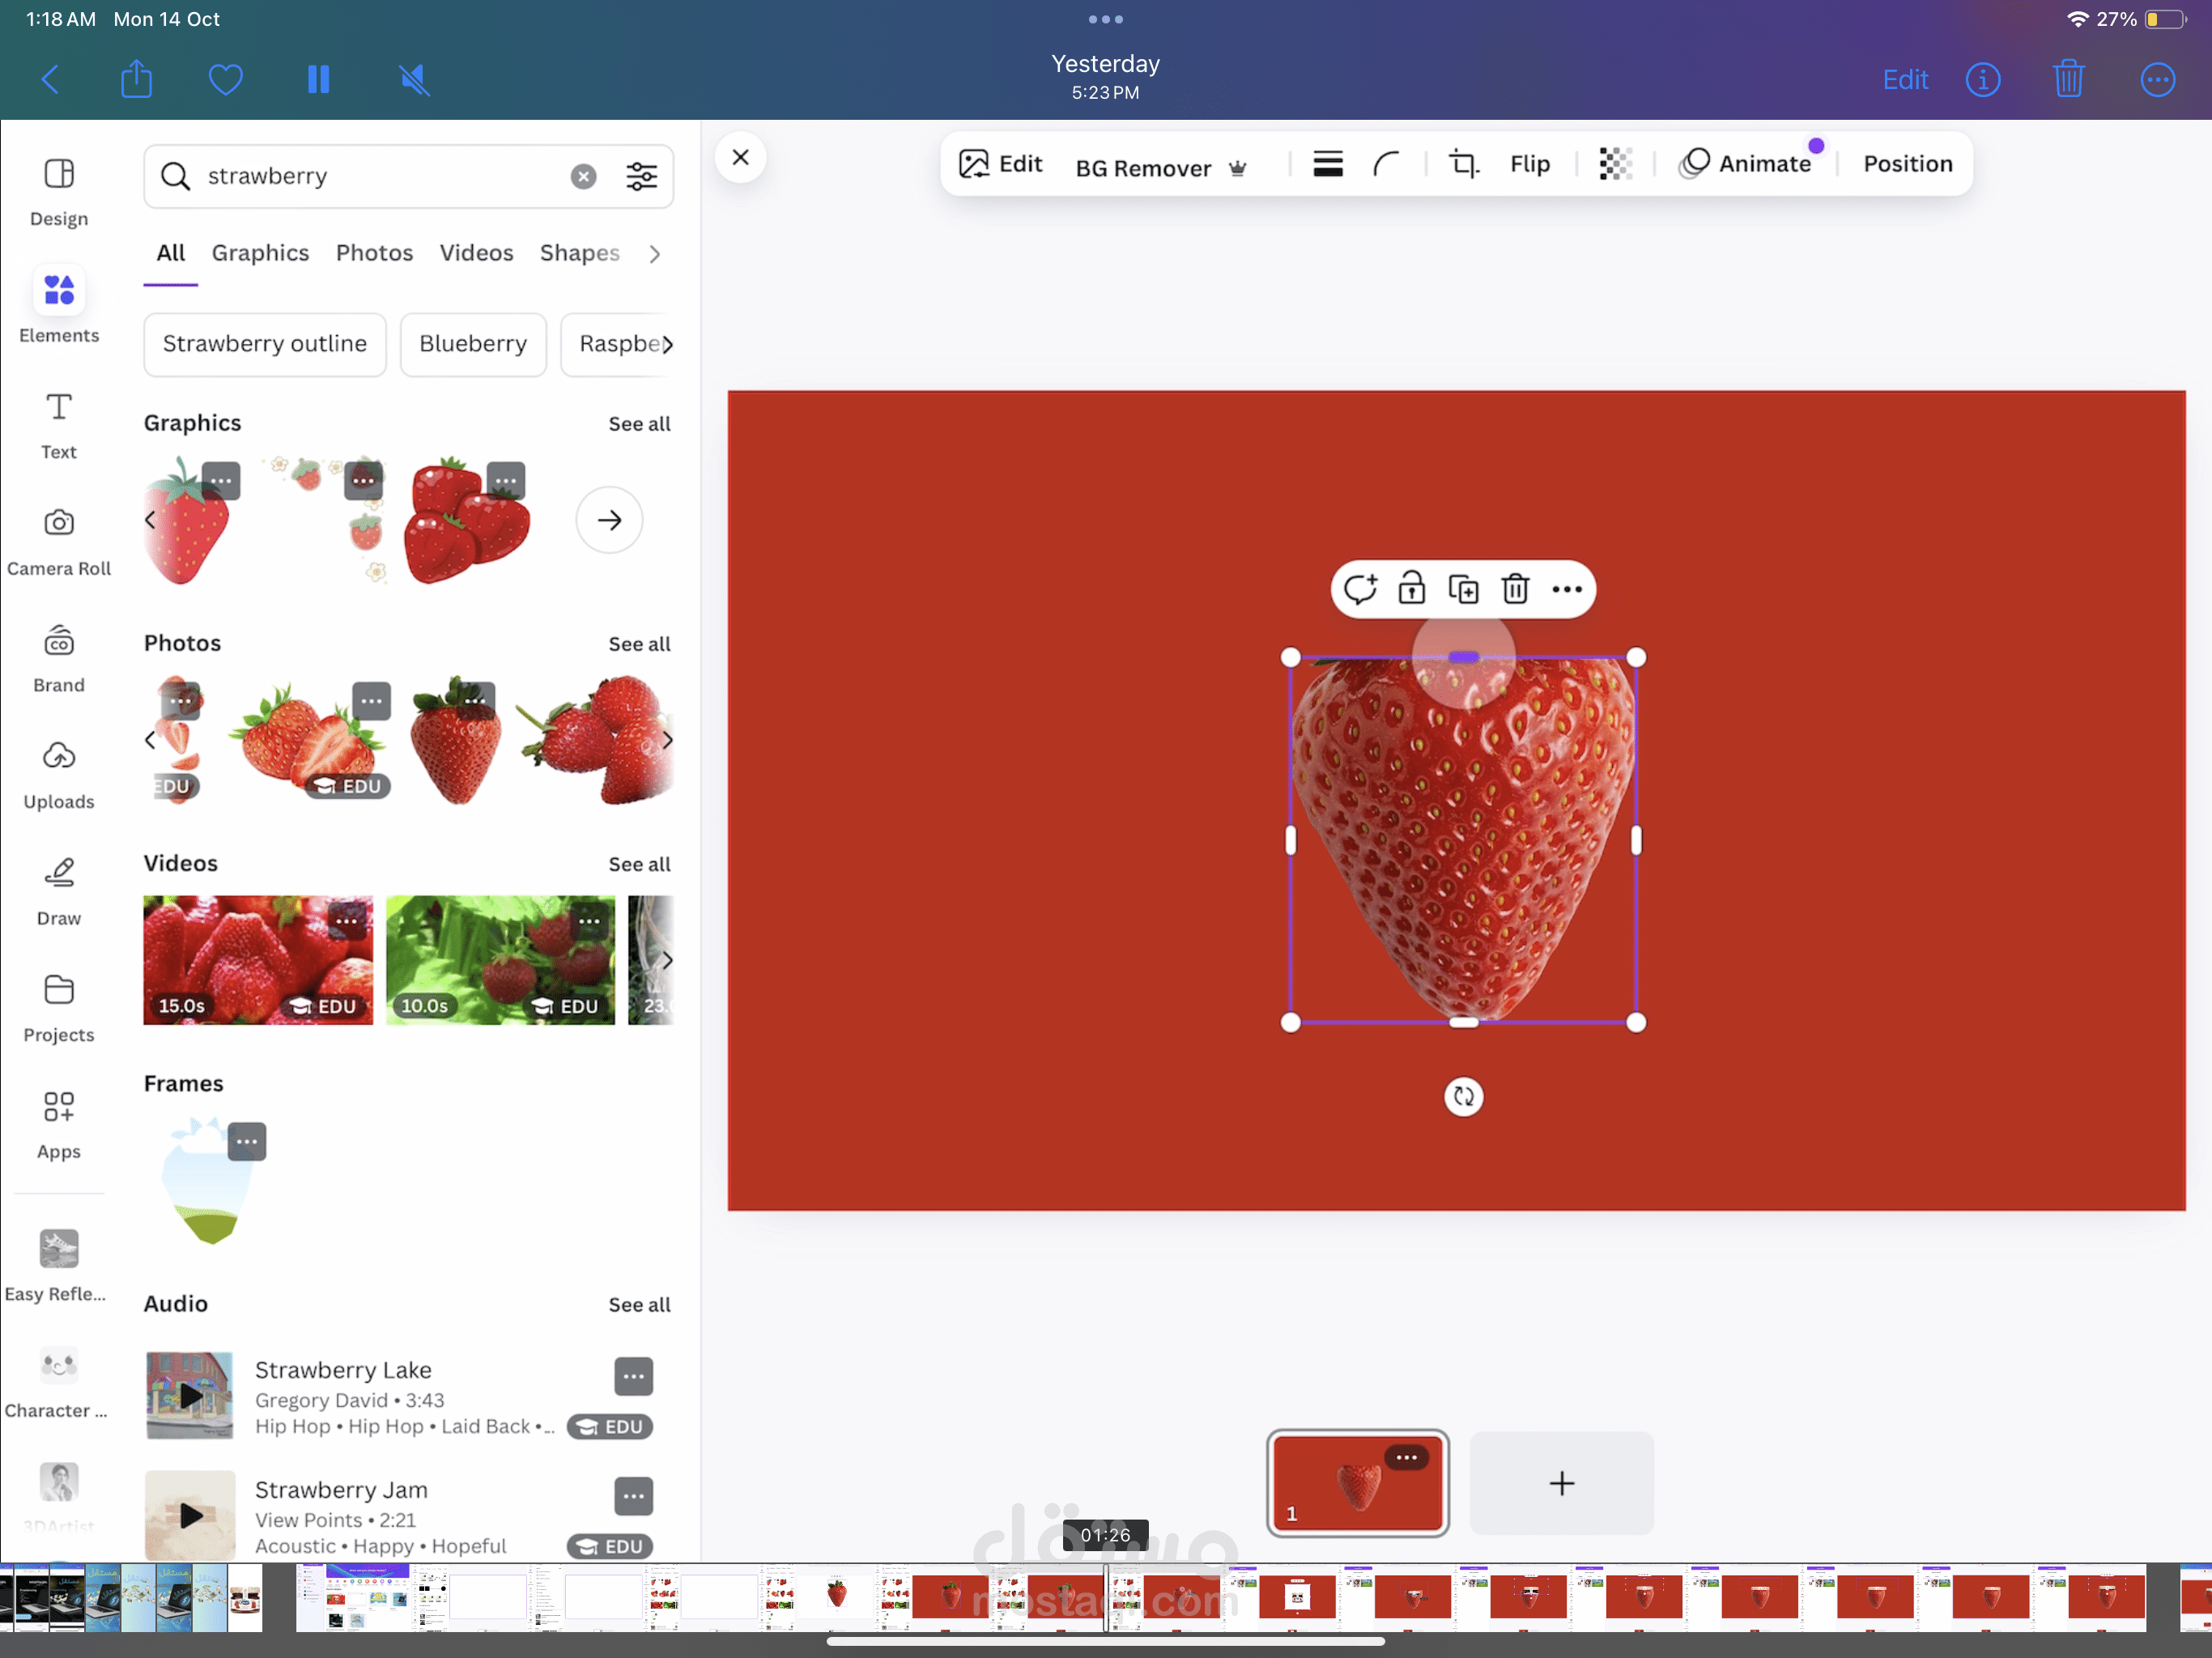Image resolution: width=2212 pixels, height=1658 pixels.
Task: Add a new page with plus thumbnail
Action: pos(1561,1483)
